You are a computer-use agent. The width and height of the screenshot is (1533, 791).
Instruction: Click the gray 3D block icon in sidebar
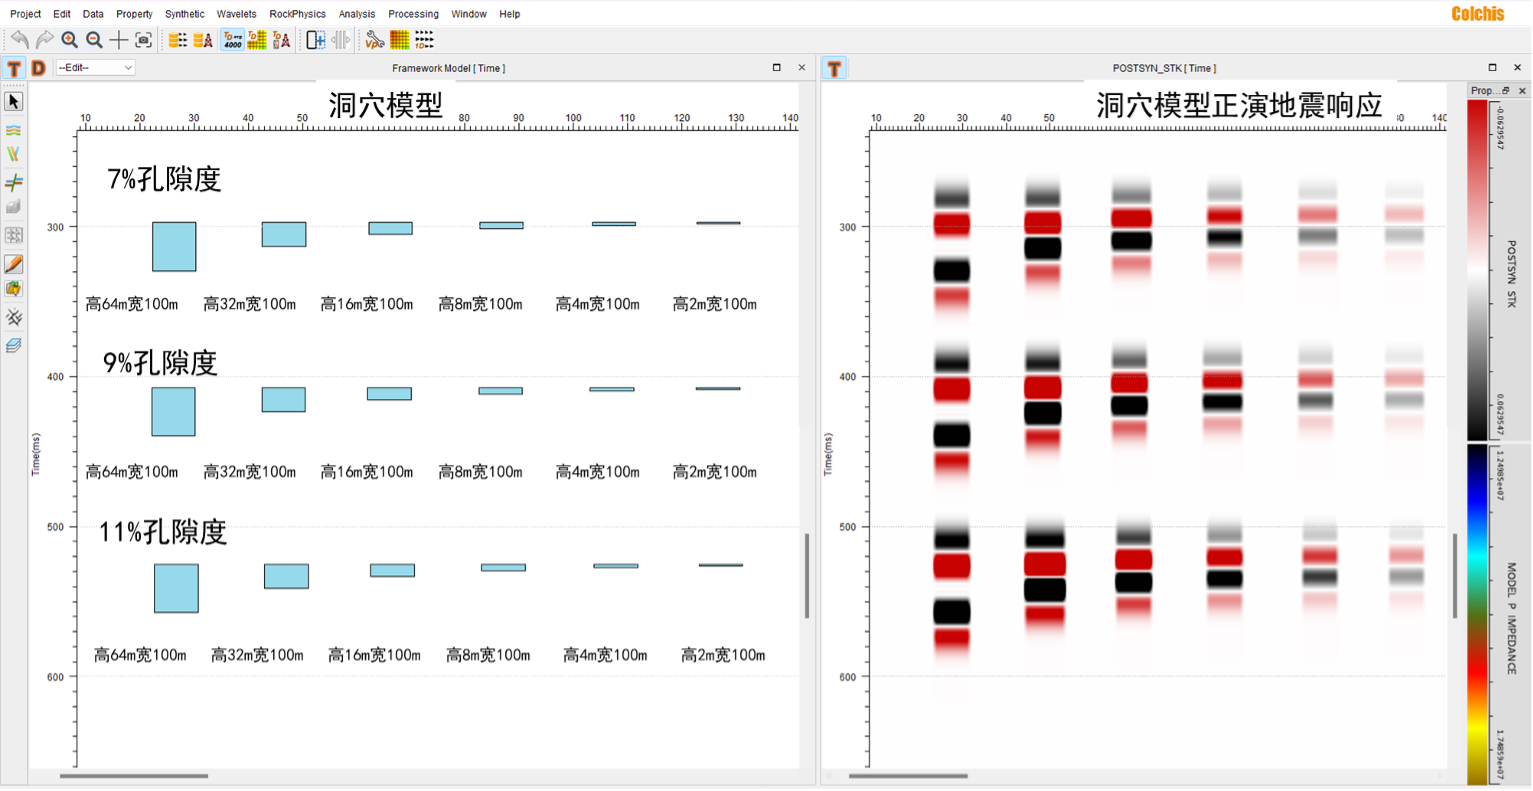[x=14, y=207]
